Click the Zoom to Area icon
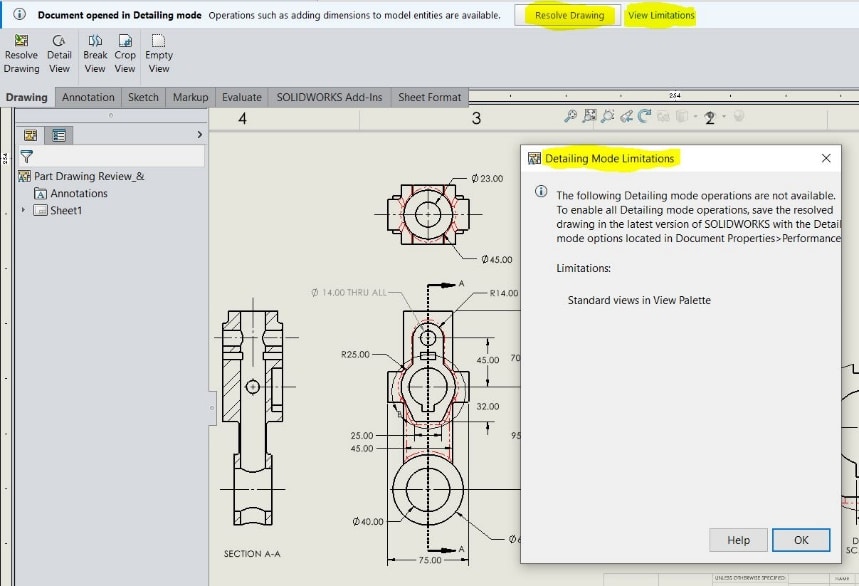 [590, 117]
